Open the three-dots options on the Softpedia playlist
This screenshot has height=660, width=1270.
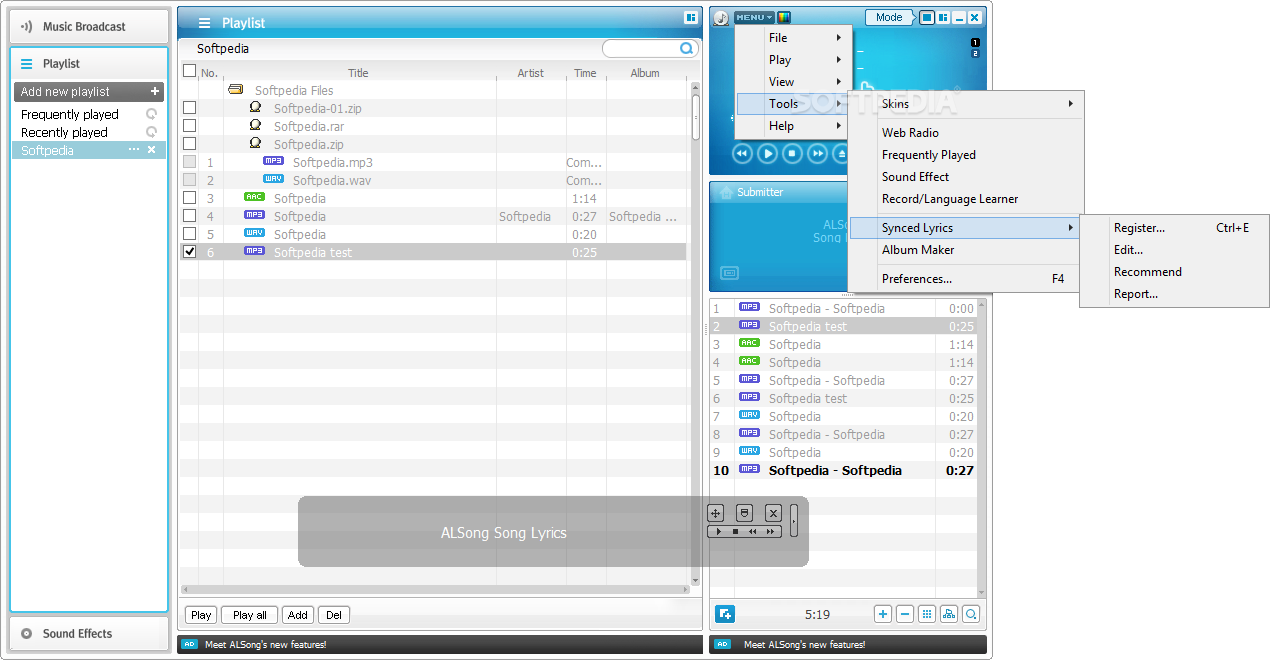click(x=134, y=150)
